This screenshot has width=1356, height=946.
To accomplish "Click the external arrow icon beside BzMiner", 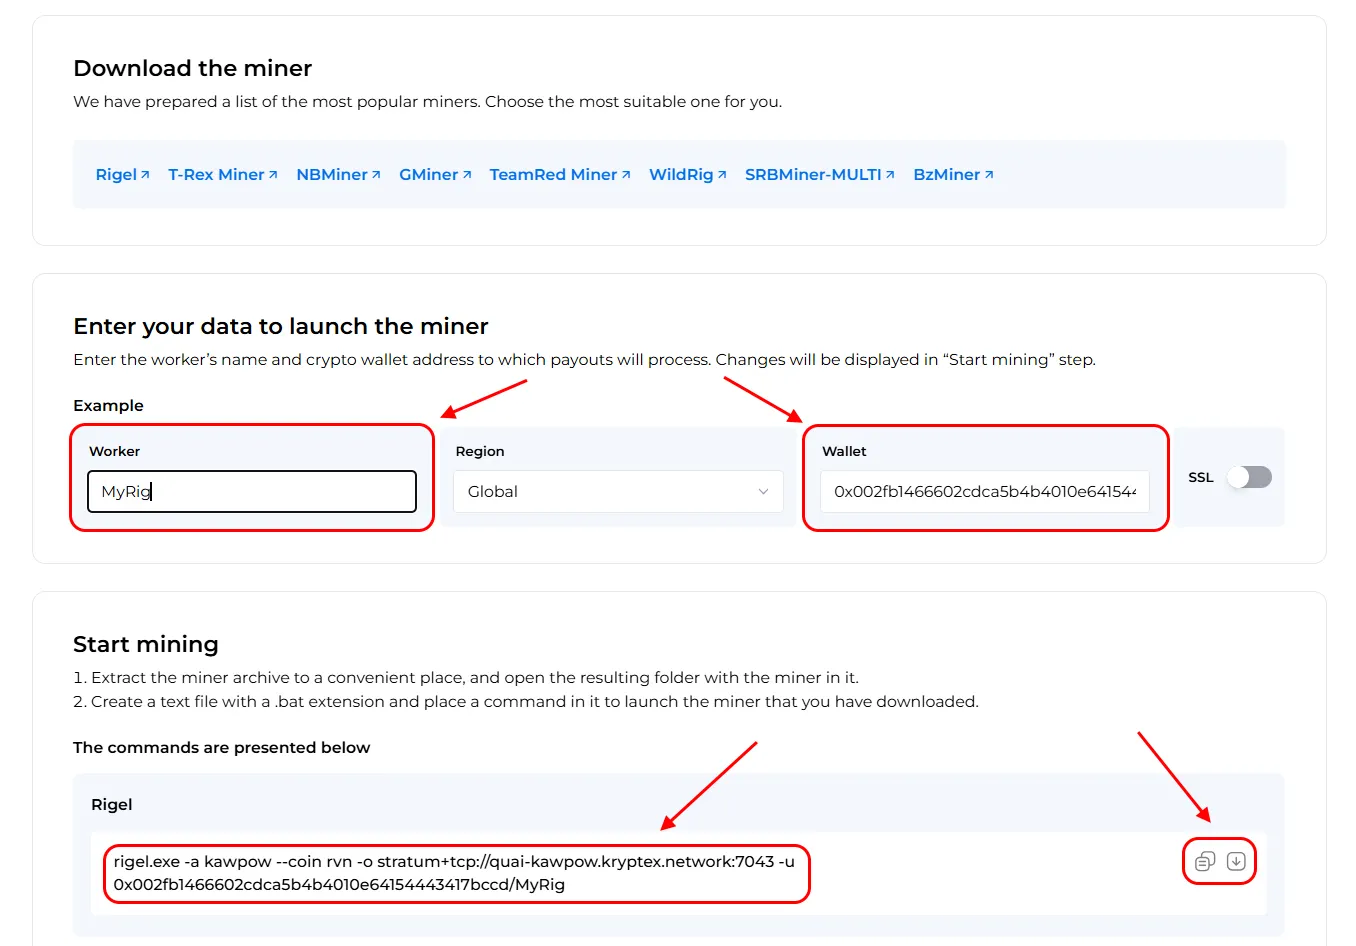I will click(989, 175).
